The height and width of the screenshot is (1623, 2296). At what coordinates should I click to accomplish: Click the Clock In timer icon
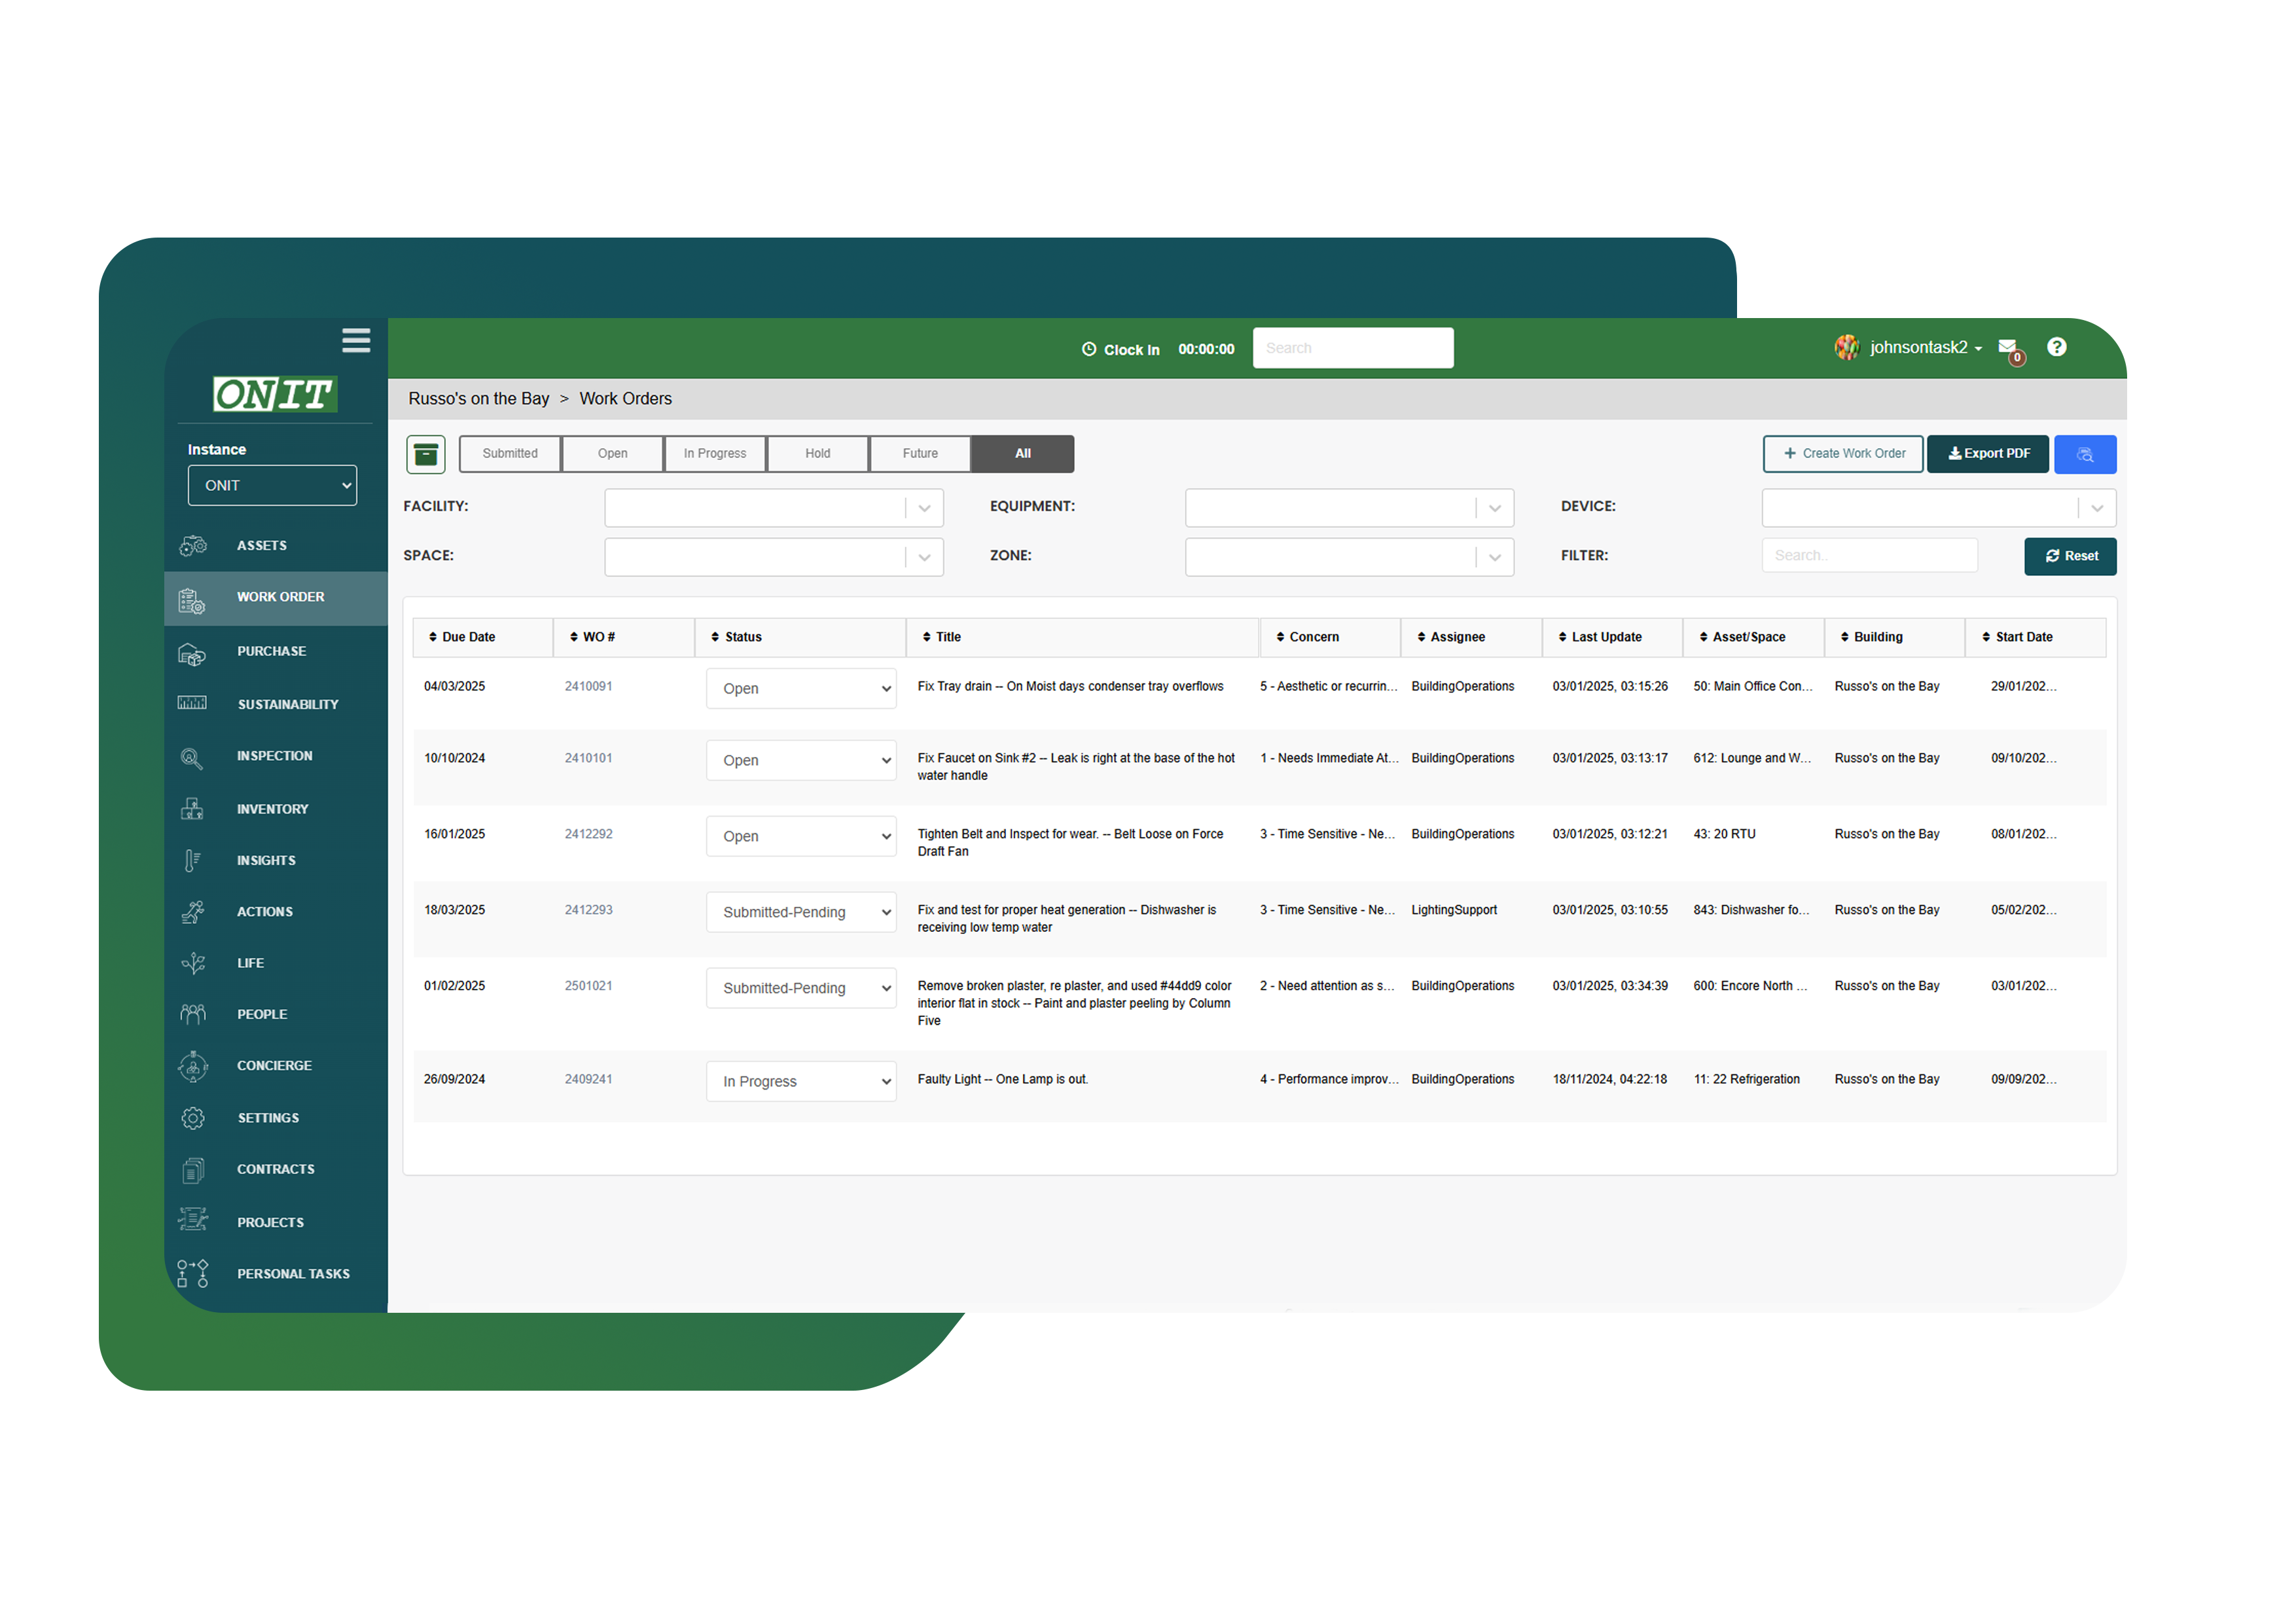1089,349
